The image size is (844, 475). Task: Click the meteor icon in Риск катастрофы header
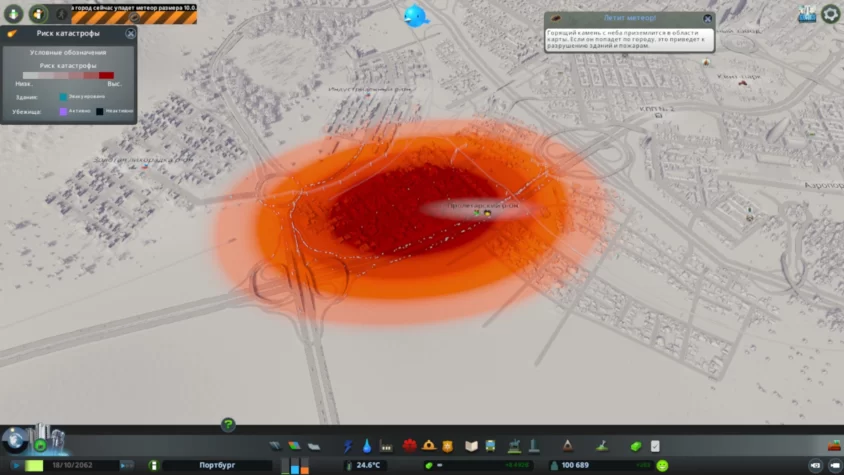click(12, 33)
